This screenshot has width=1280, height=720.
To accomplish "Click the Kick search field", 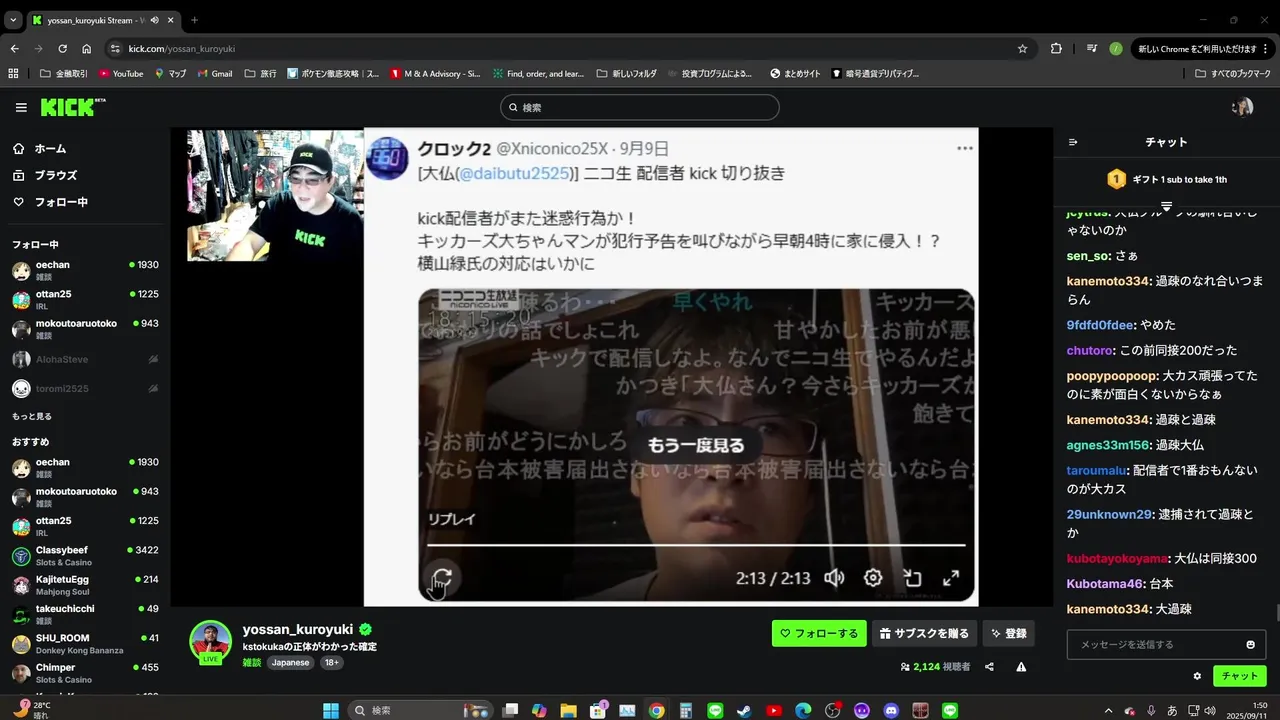I will pyautogui.click(x=640, y=107).
